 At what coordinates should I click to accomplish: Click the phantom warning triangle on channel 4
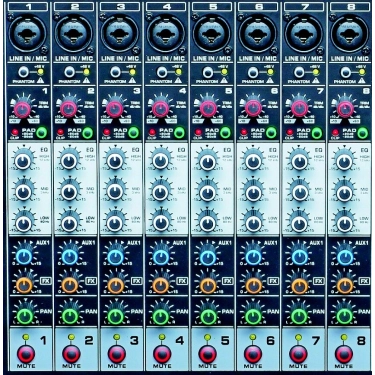tap(178, 80)
